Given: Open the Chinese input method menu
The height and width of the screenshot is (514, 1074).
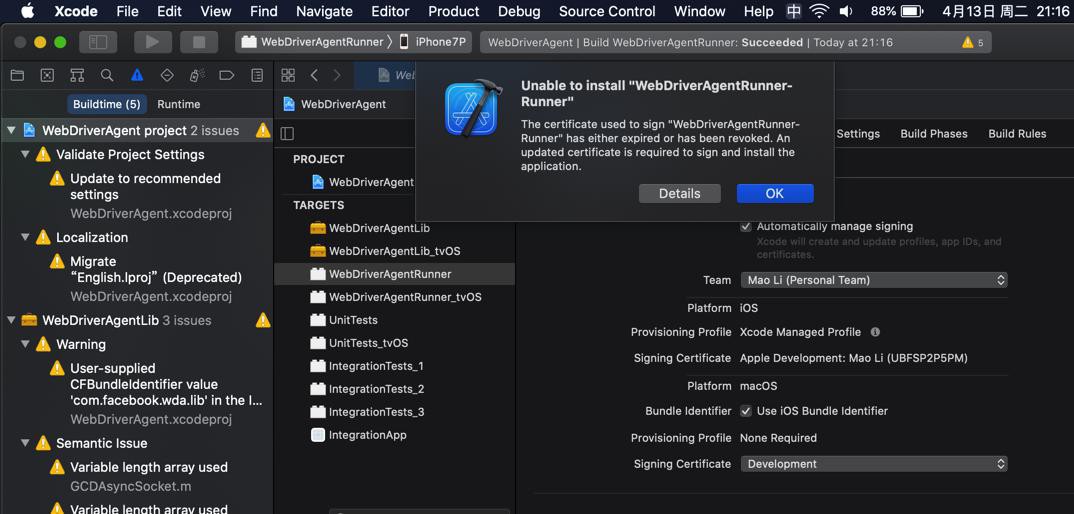Looking at the screenshot, I should [793, 11].
